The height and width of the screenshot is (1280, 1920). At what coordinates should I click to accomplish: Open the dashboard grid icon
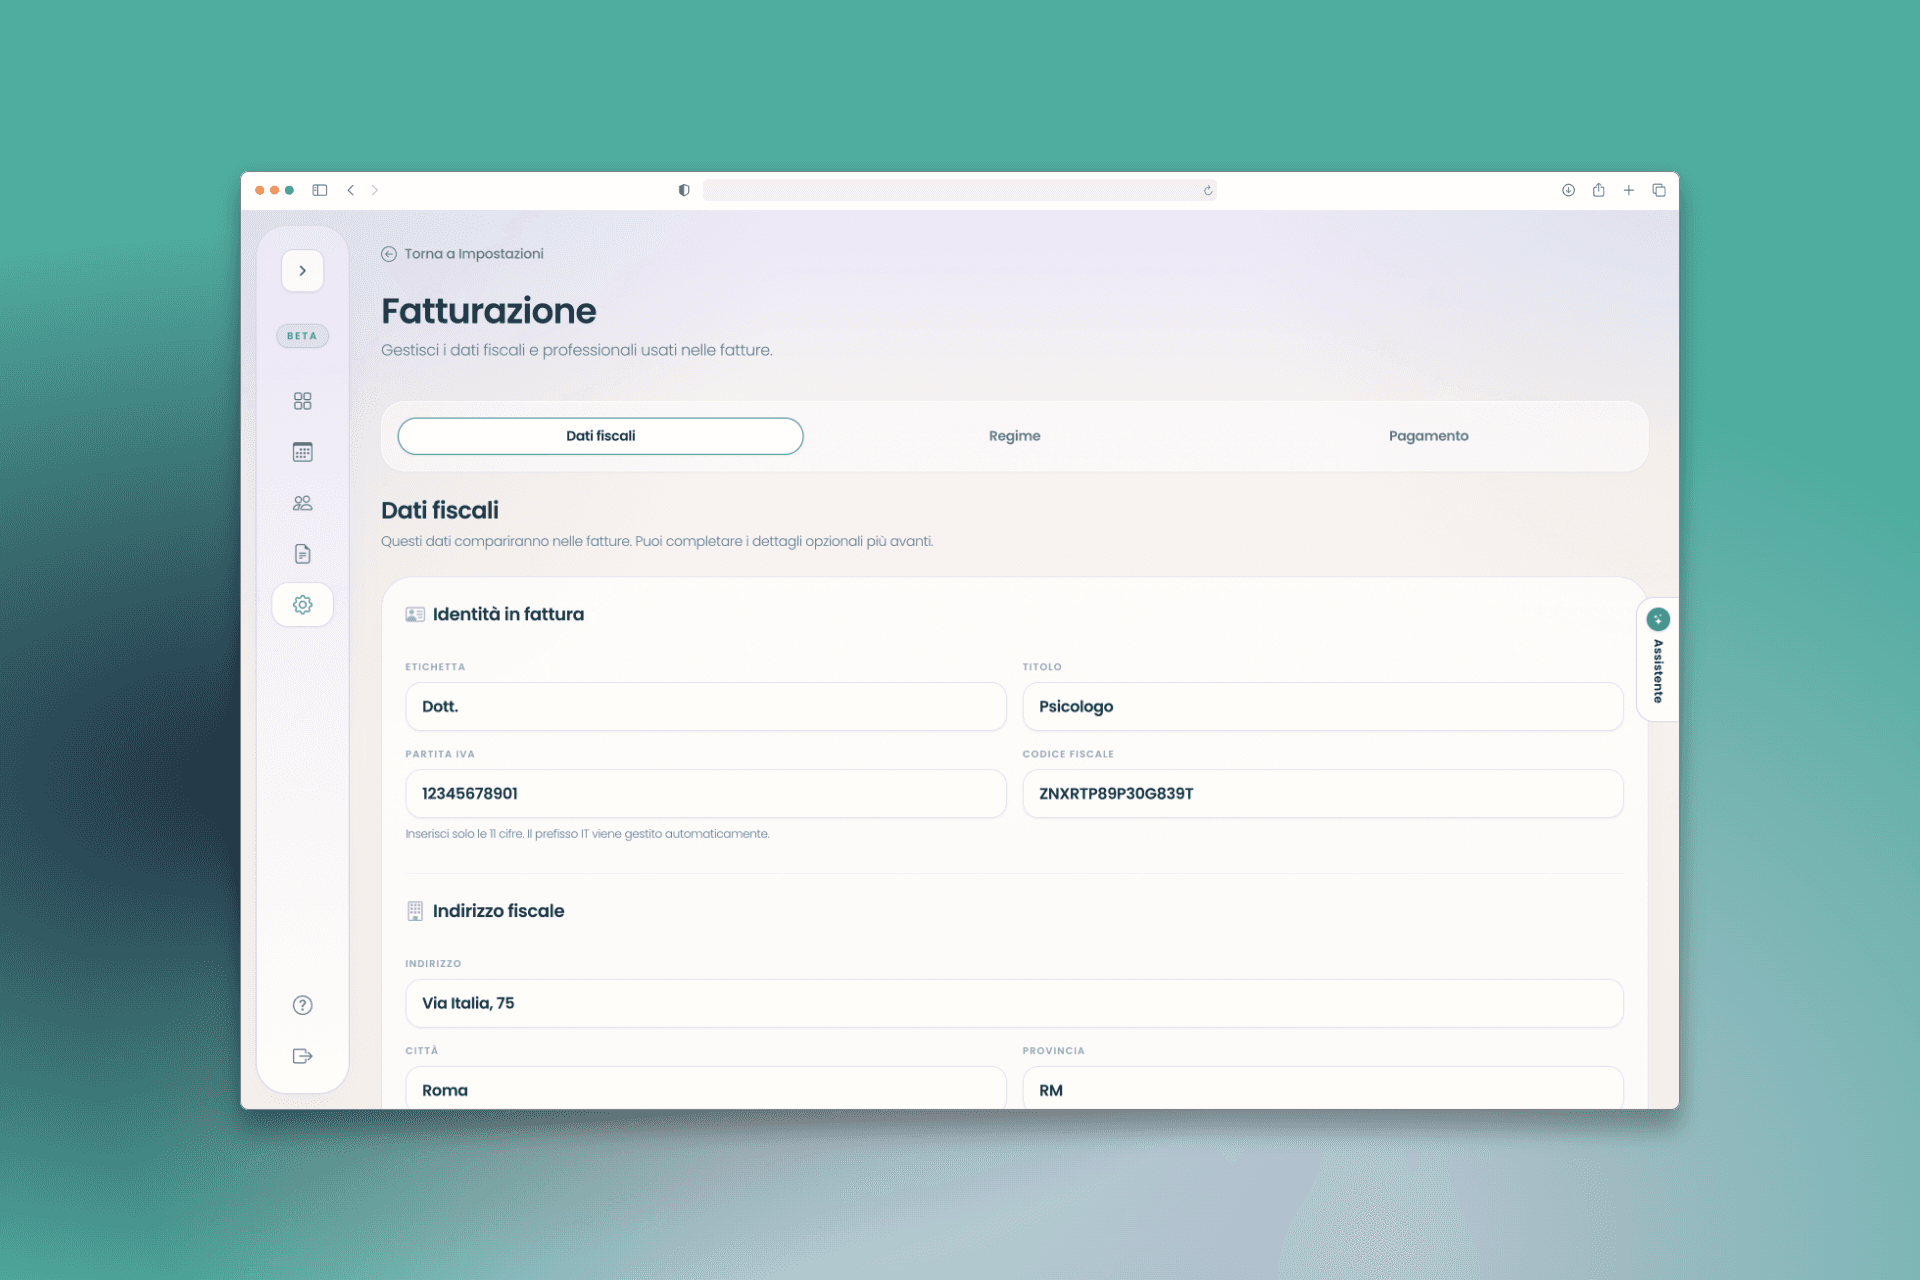coord(302,401)
